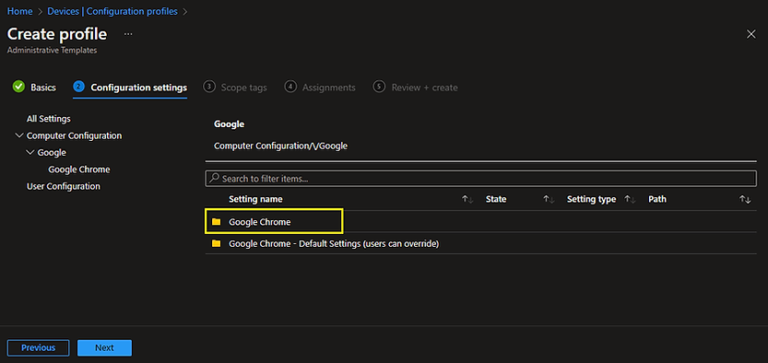
Task: Click the folder icon for Google Chrome
Action: click(216, 222)
